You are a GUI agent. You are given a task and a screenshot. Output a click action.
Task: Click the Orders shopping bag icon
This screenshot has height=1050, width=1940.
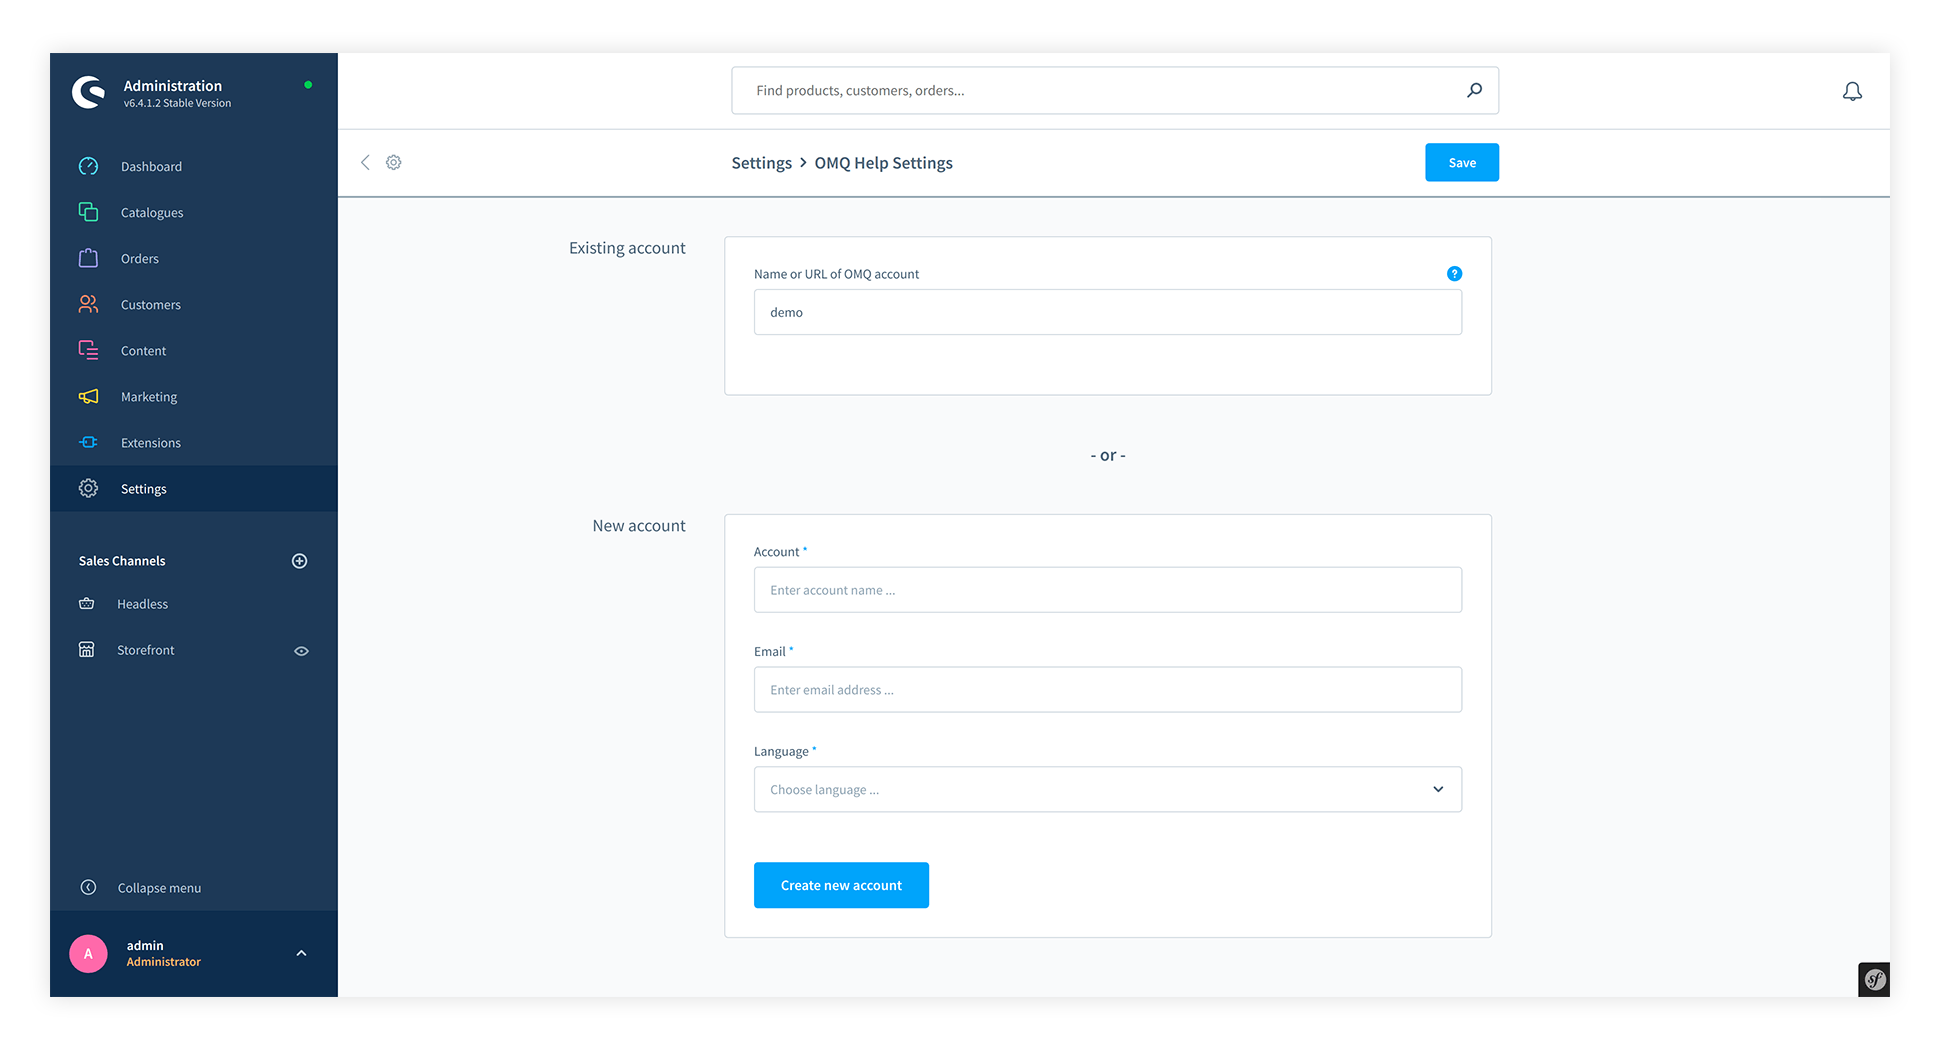click(x=88, y=258)
